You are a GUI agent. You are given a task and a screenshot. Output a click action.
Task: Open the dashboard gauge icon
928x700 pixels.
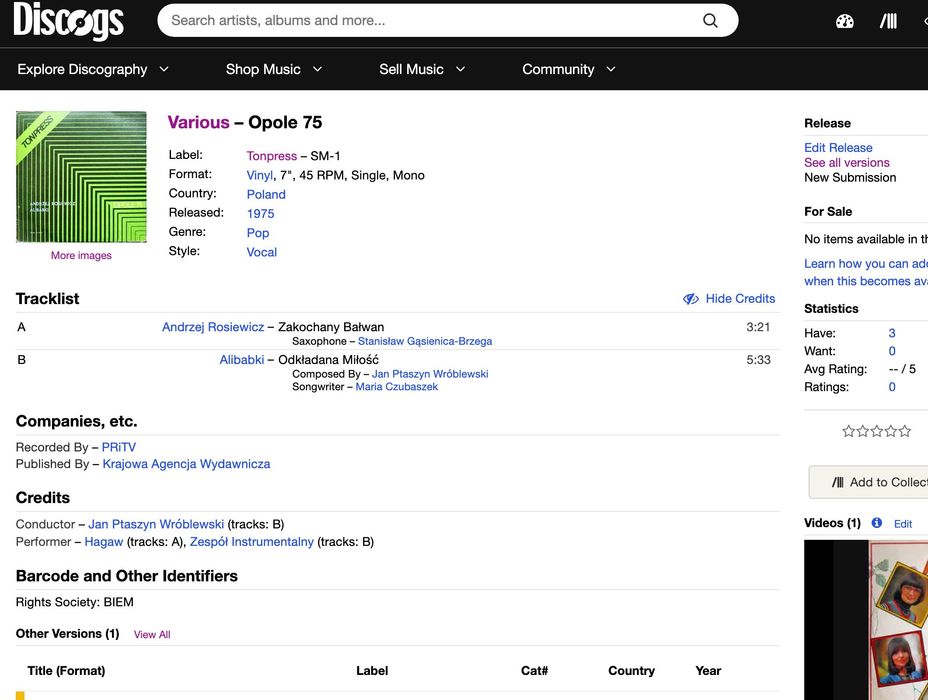(x=845, y=22)
